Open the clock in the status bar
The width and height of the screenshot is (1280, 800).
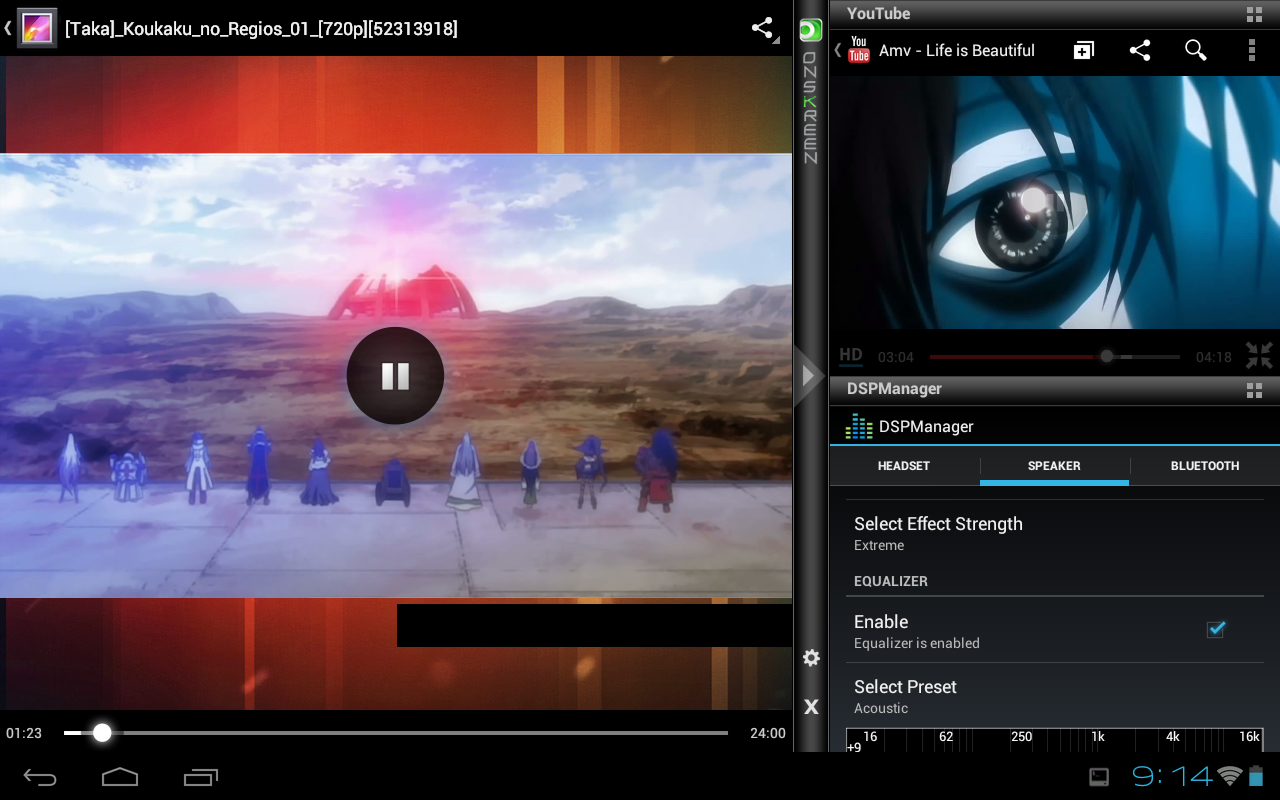pos(1172,775)
